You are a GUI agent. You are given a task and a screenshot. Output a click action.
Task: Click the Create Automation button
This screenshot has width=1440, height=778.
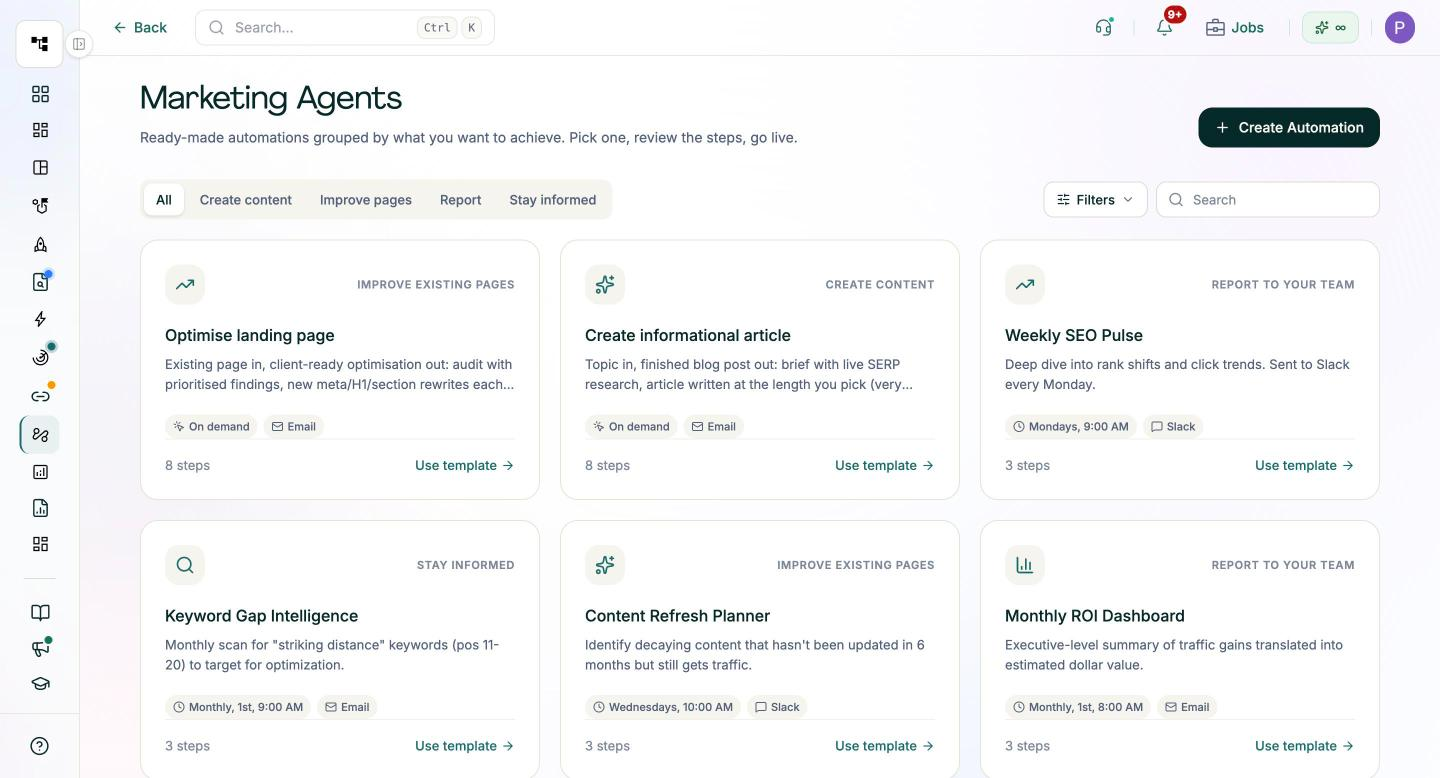(x=1289, y=127)
